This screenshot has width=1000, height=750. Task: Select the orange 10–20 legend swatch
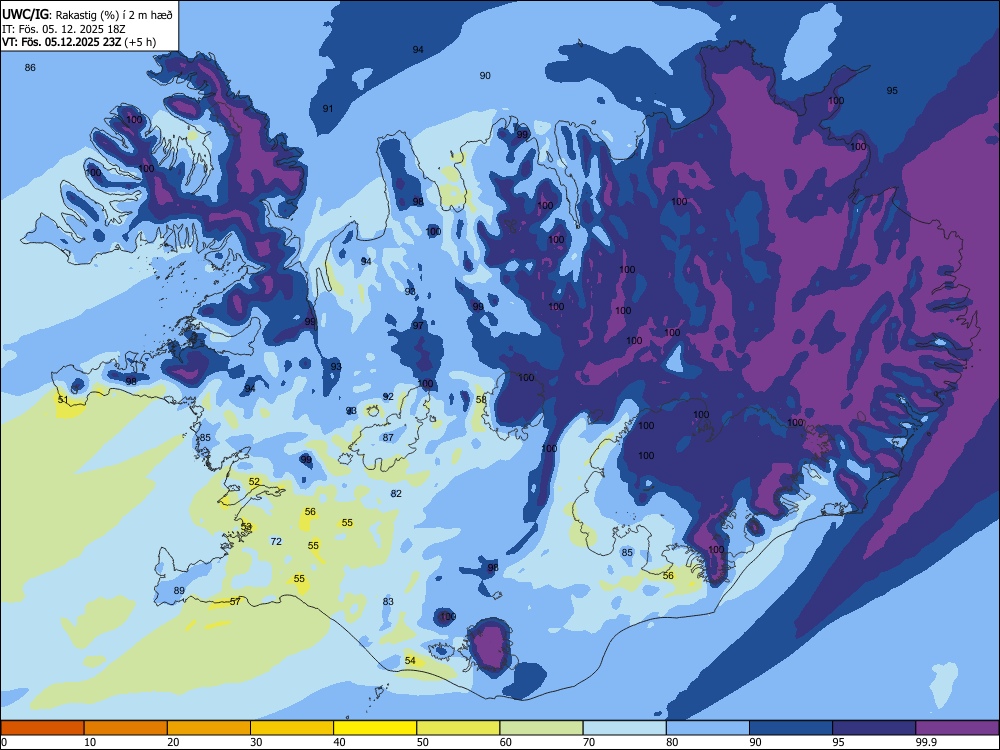point(126,728)
